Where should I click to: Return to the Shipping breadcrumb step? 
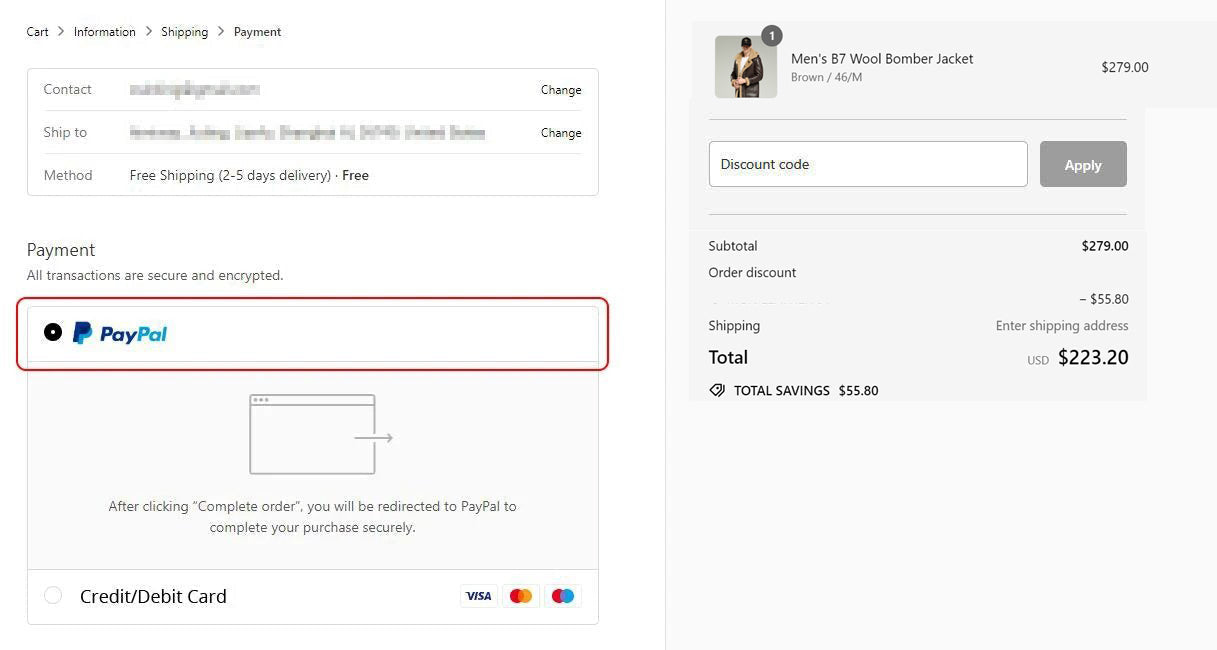[x=184, y=32]
